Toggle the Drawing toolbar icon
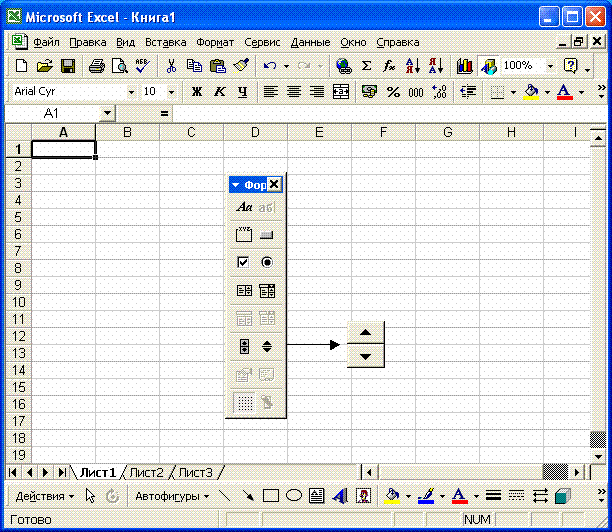 pyautogui.click(x=488, y=66)
